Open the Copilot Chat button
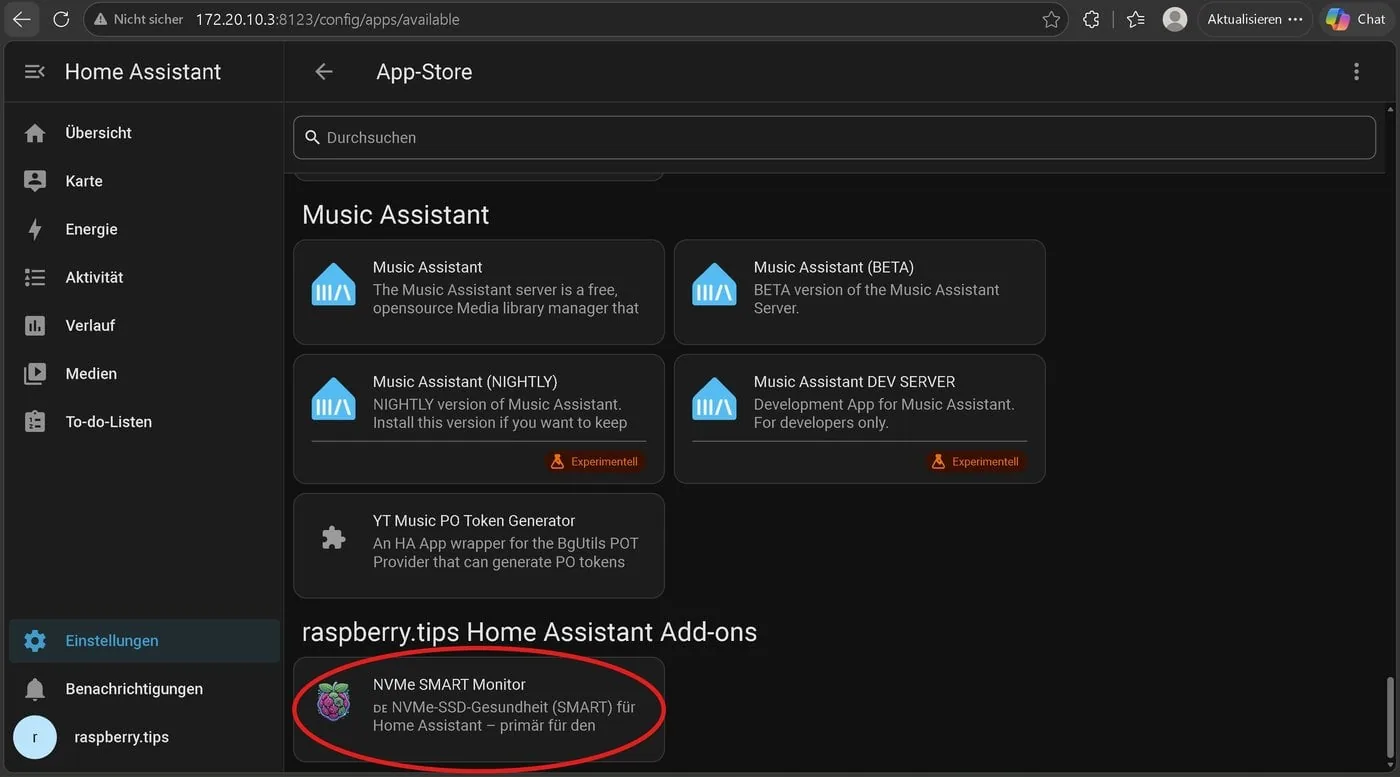The width and height of the screenshot is (1400, 777). [x=1356, y=19]
